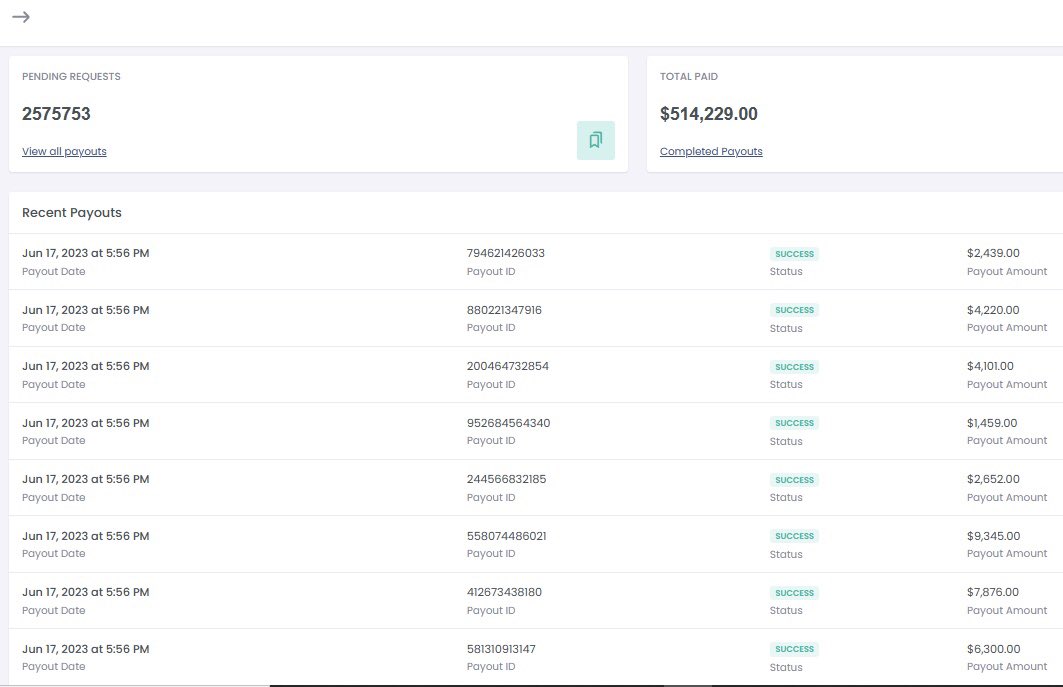Select payout ID 412673438180

(x=504, y=592)
